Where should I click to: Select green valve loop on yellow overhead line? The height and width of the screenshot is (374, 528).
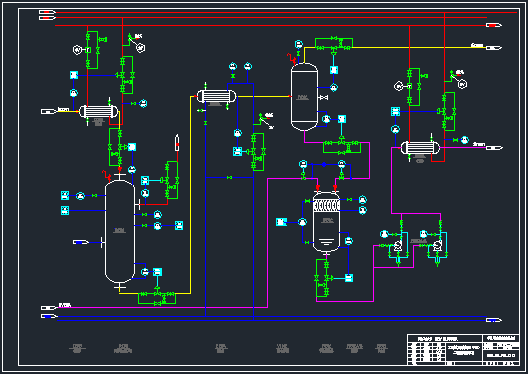(x=334, y=44)
